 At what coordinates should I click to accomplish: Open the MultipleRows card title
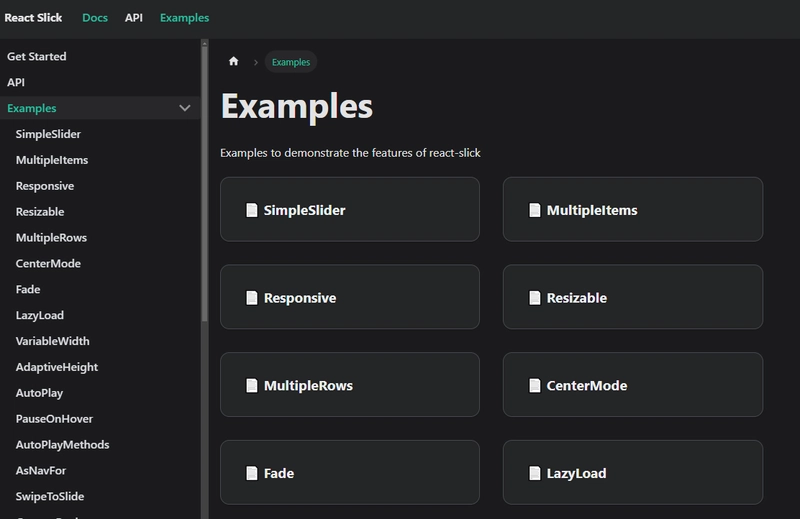(x=308, y=386)
